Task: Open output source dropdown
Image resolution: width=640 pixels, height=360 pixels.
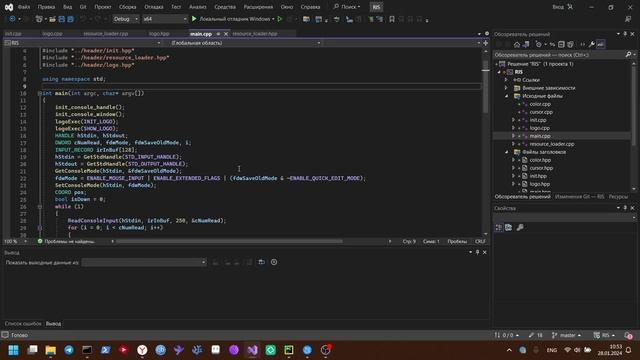Action: [144, 262]
